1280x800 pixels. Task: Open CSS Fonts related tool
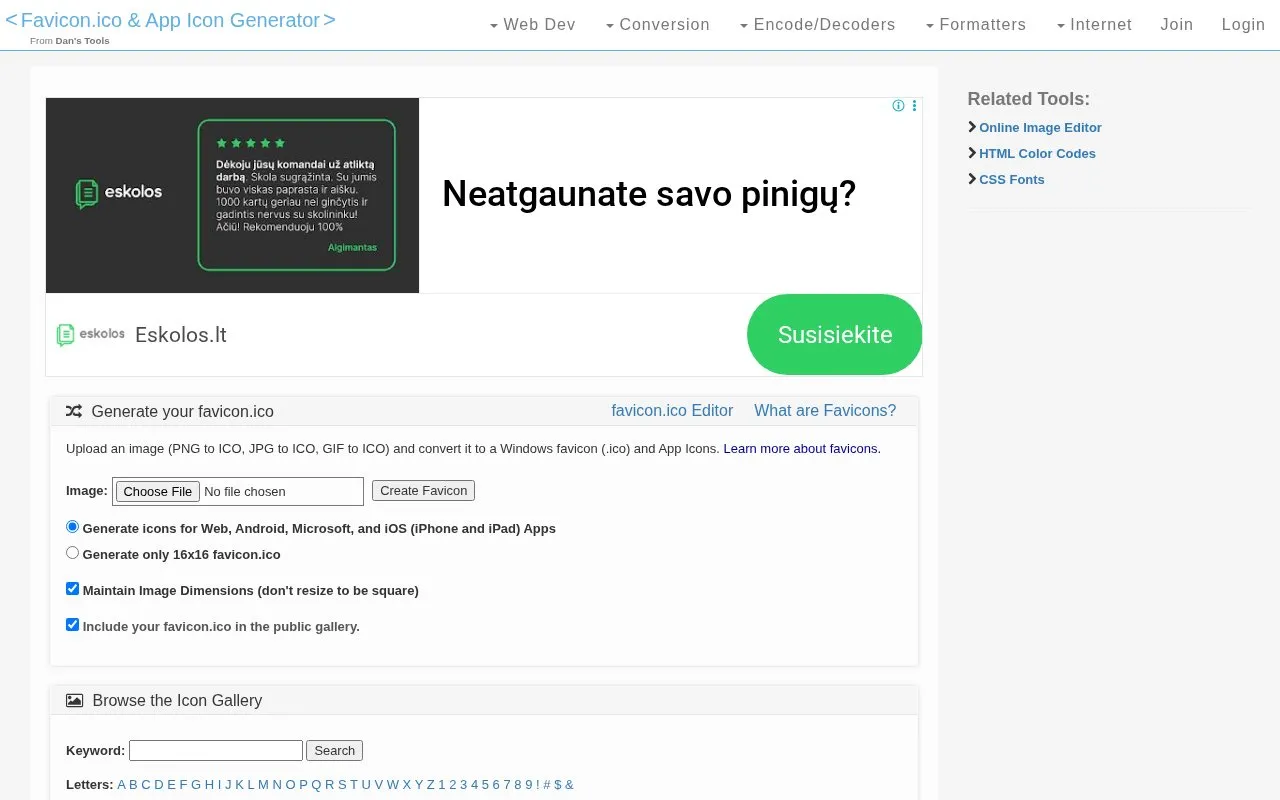(1011, 180)
